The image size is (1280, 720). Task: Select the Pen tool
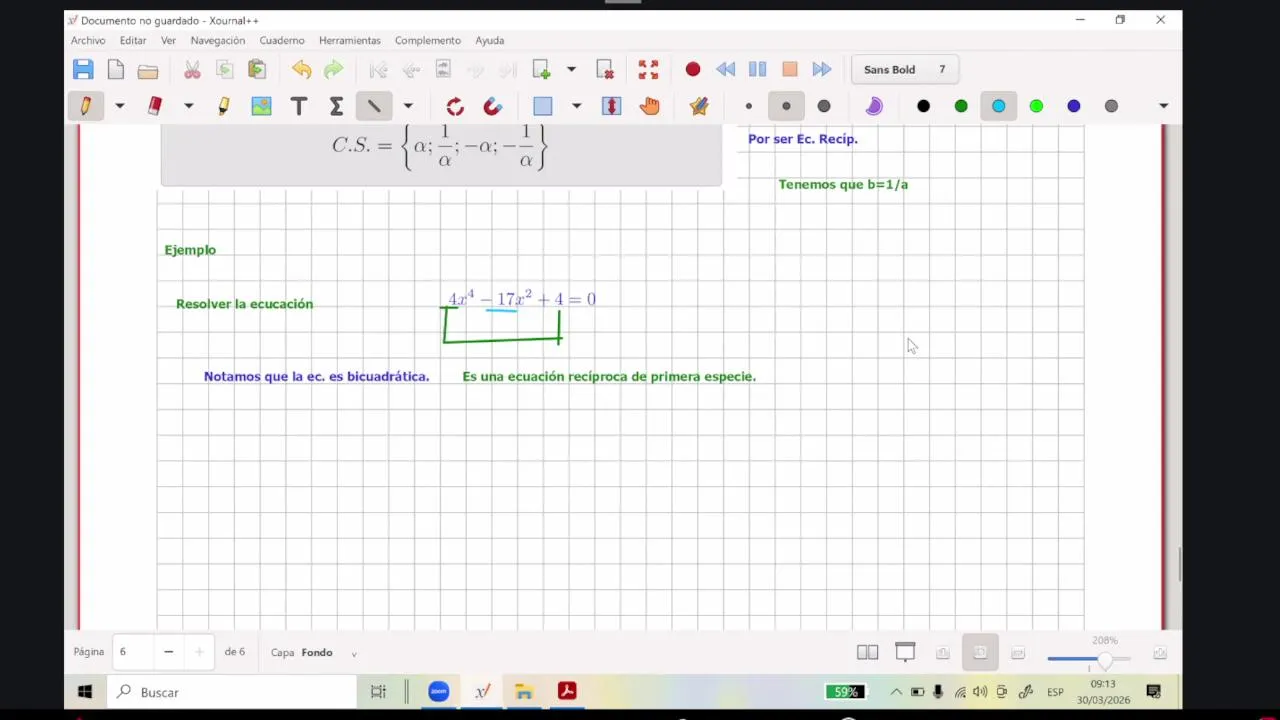86,106
